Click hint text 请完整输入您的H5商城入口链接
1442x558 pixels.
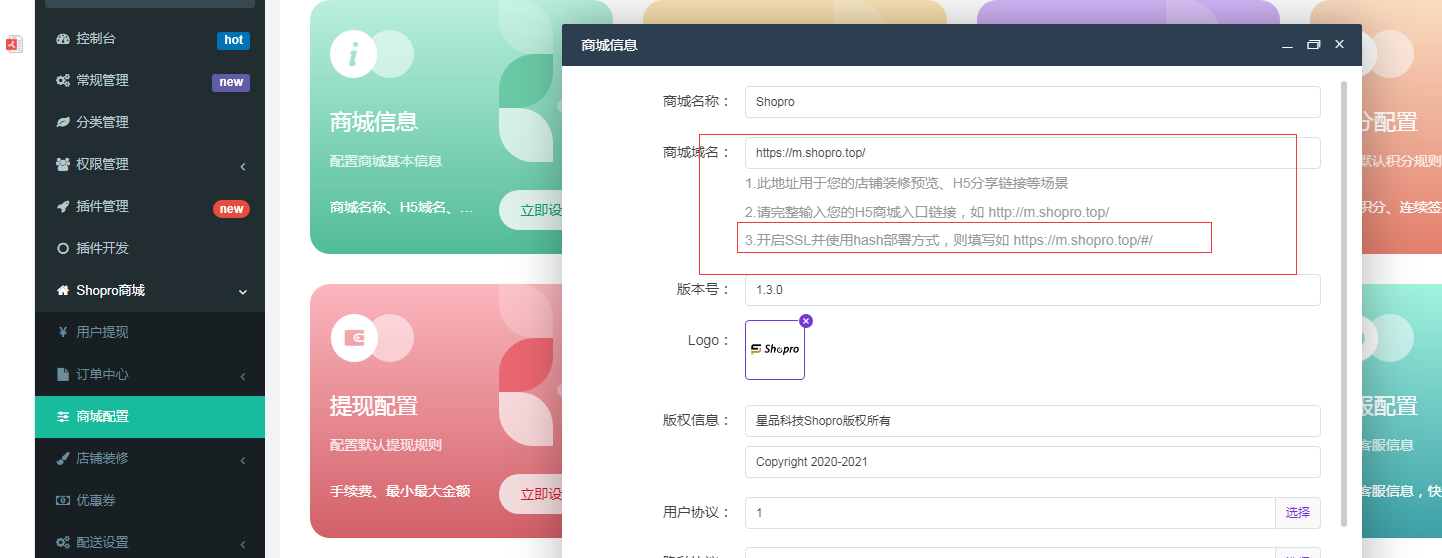tap(927, 213)
